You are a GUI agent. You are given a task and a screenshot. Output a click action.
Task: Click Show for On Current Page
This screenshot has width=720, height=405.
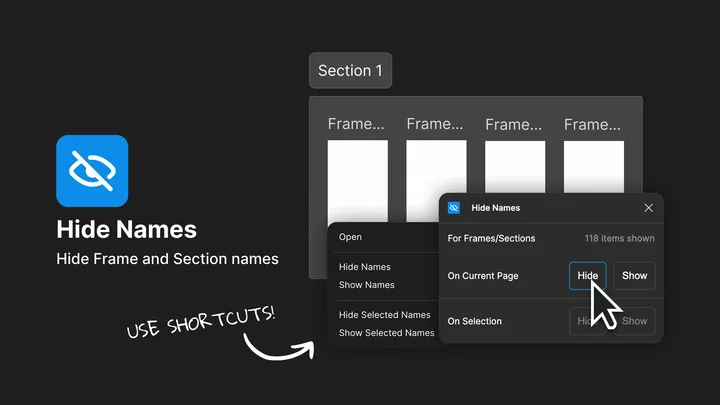tap(634, 276)
